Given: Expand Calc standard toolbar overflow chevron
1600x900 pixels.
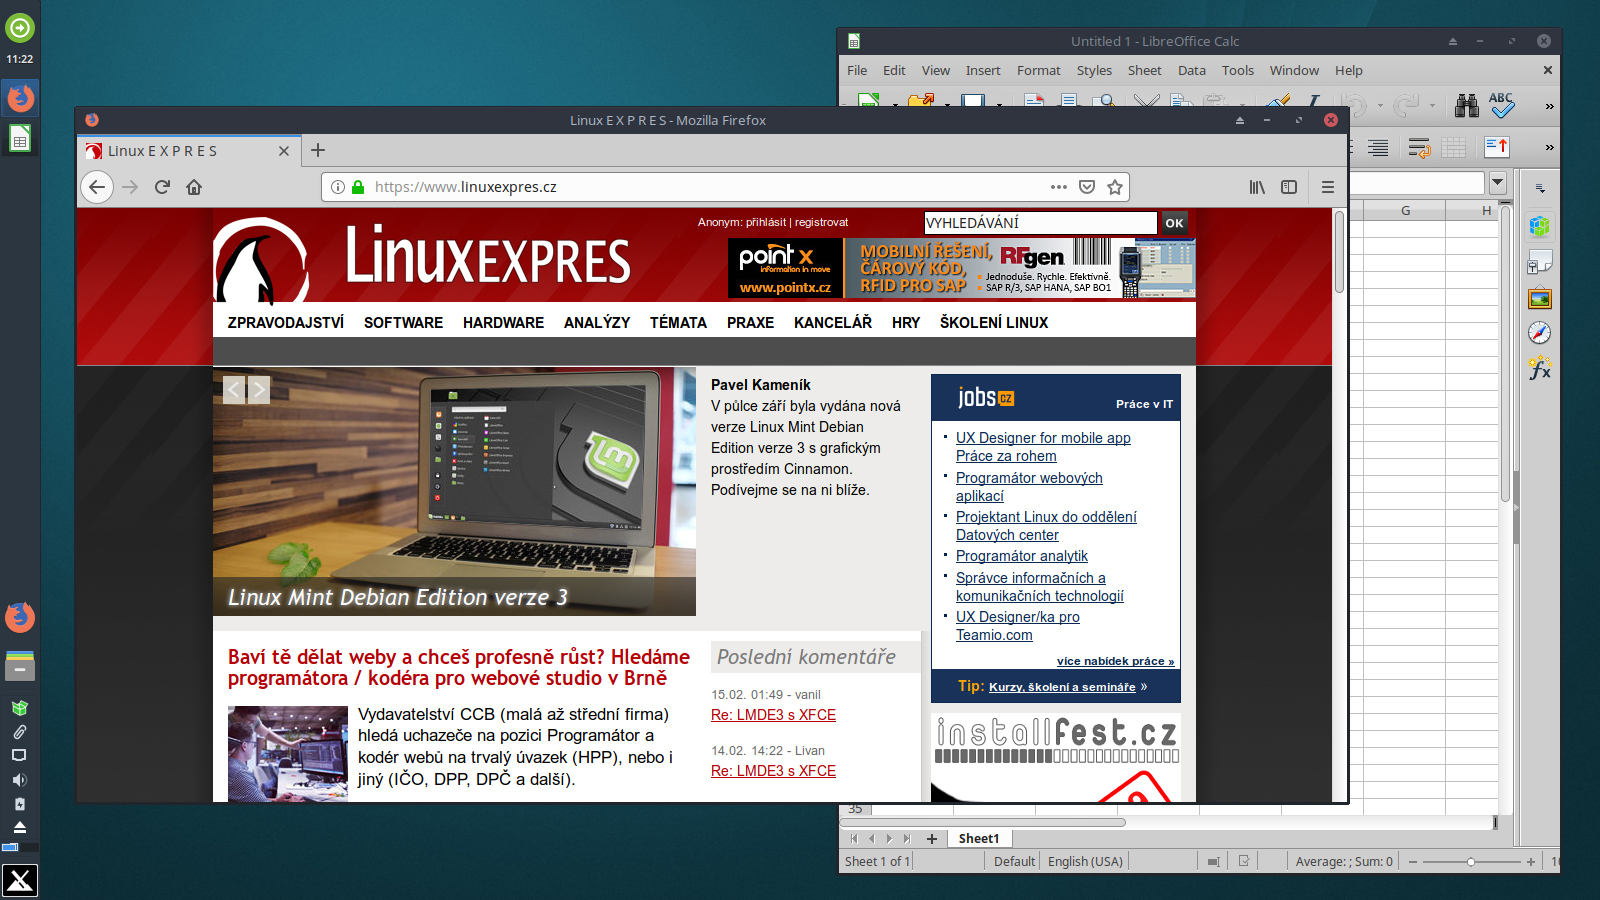Looking at the screenshot, I should (1549, 106).
